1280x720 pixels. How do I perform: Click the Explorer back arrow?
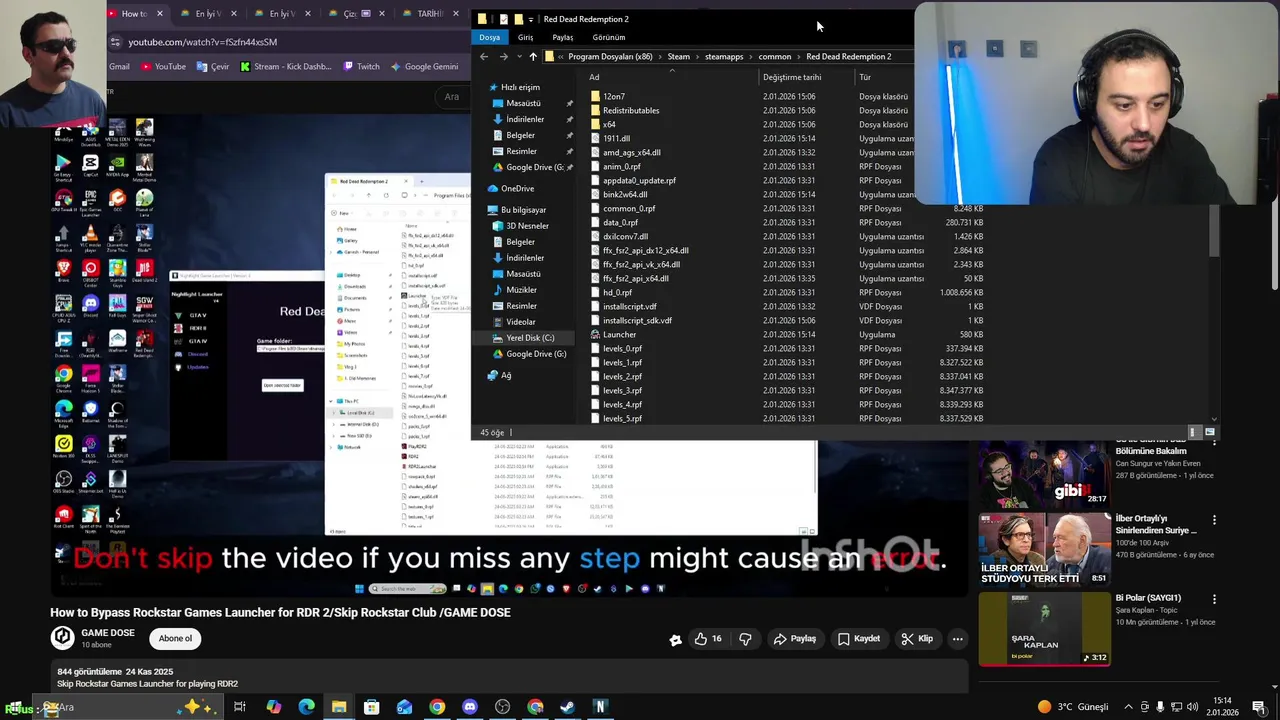[484, 57]
